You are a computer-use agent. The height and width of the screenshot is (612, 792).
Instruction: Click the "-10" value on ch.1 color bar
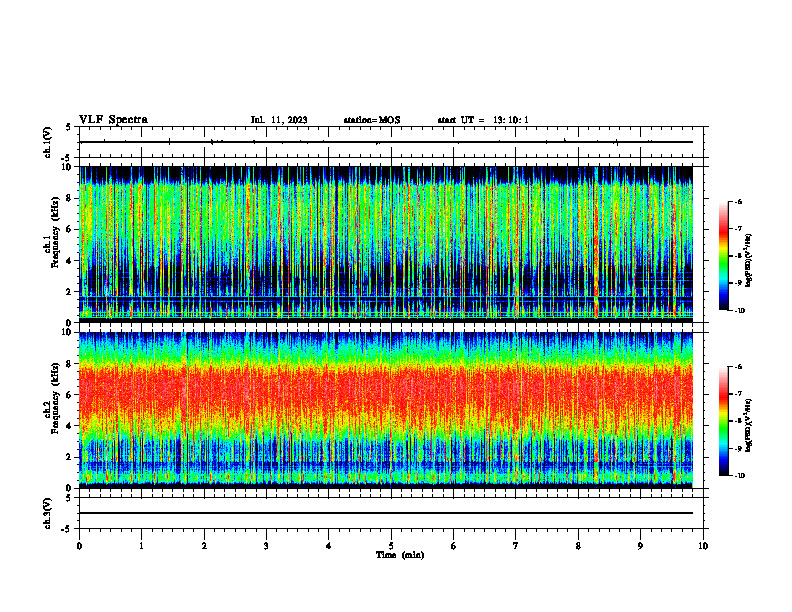tap(739, 311)
